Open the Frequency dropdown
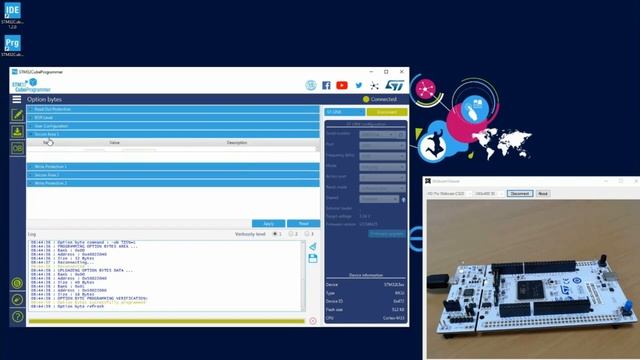Screen dimensions: 640x360 [x=382, y=156]
